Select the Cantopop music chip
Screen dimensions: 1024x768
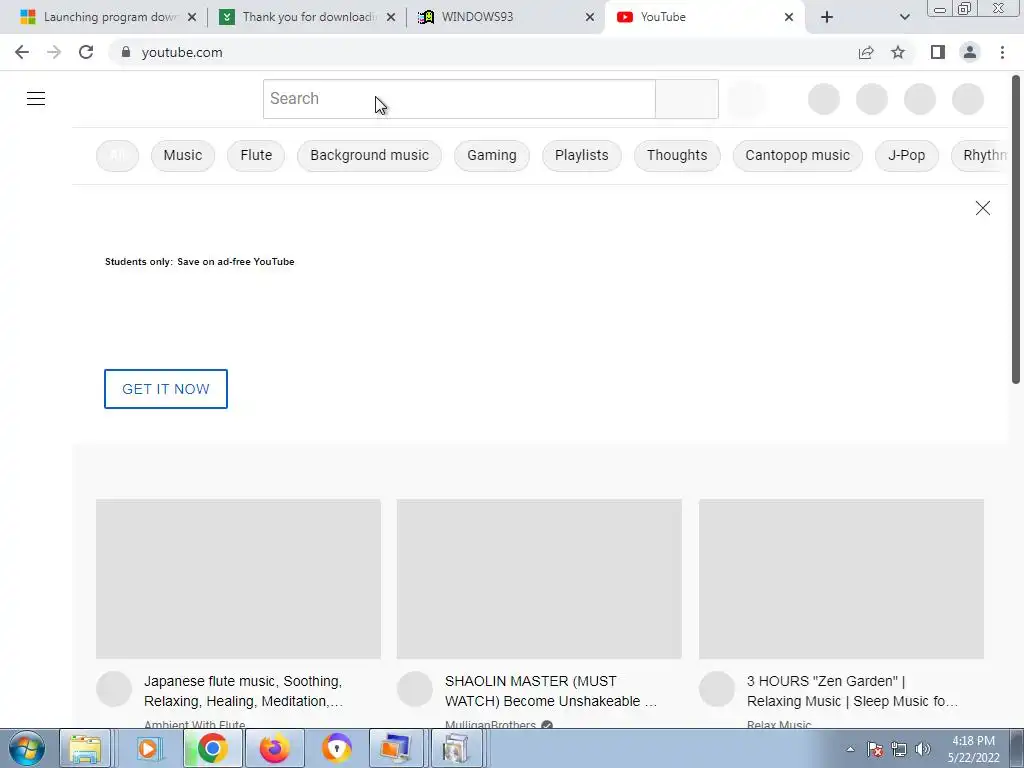[797, 155]
